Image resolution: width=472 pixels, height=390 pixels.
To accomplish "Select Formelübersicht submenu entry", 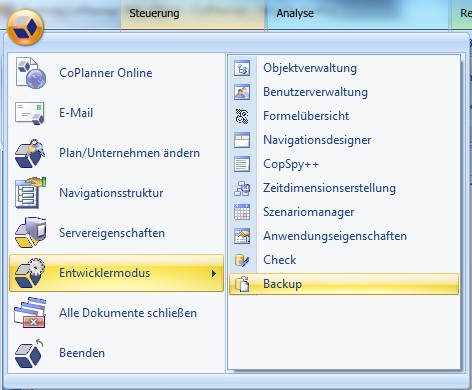I will [344, 116].
